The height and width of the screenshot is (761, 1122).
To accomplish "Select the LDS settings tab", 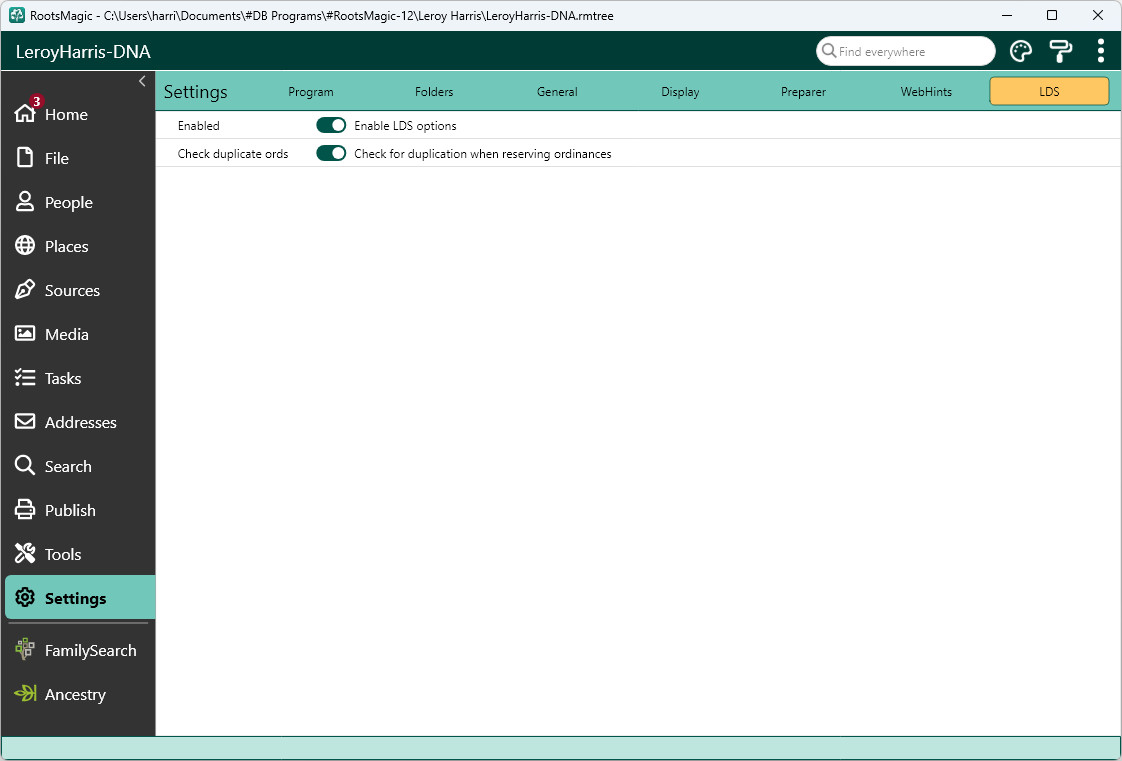I will click(x=1049, y=92).
